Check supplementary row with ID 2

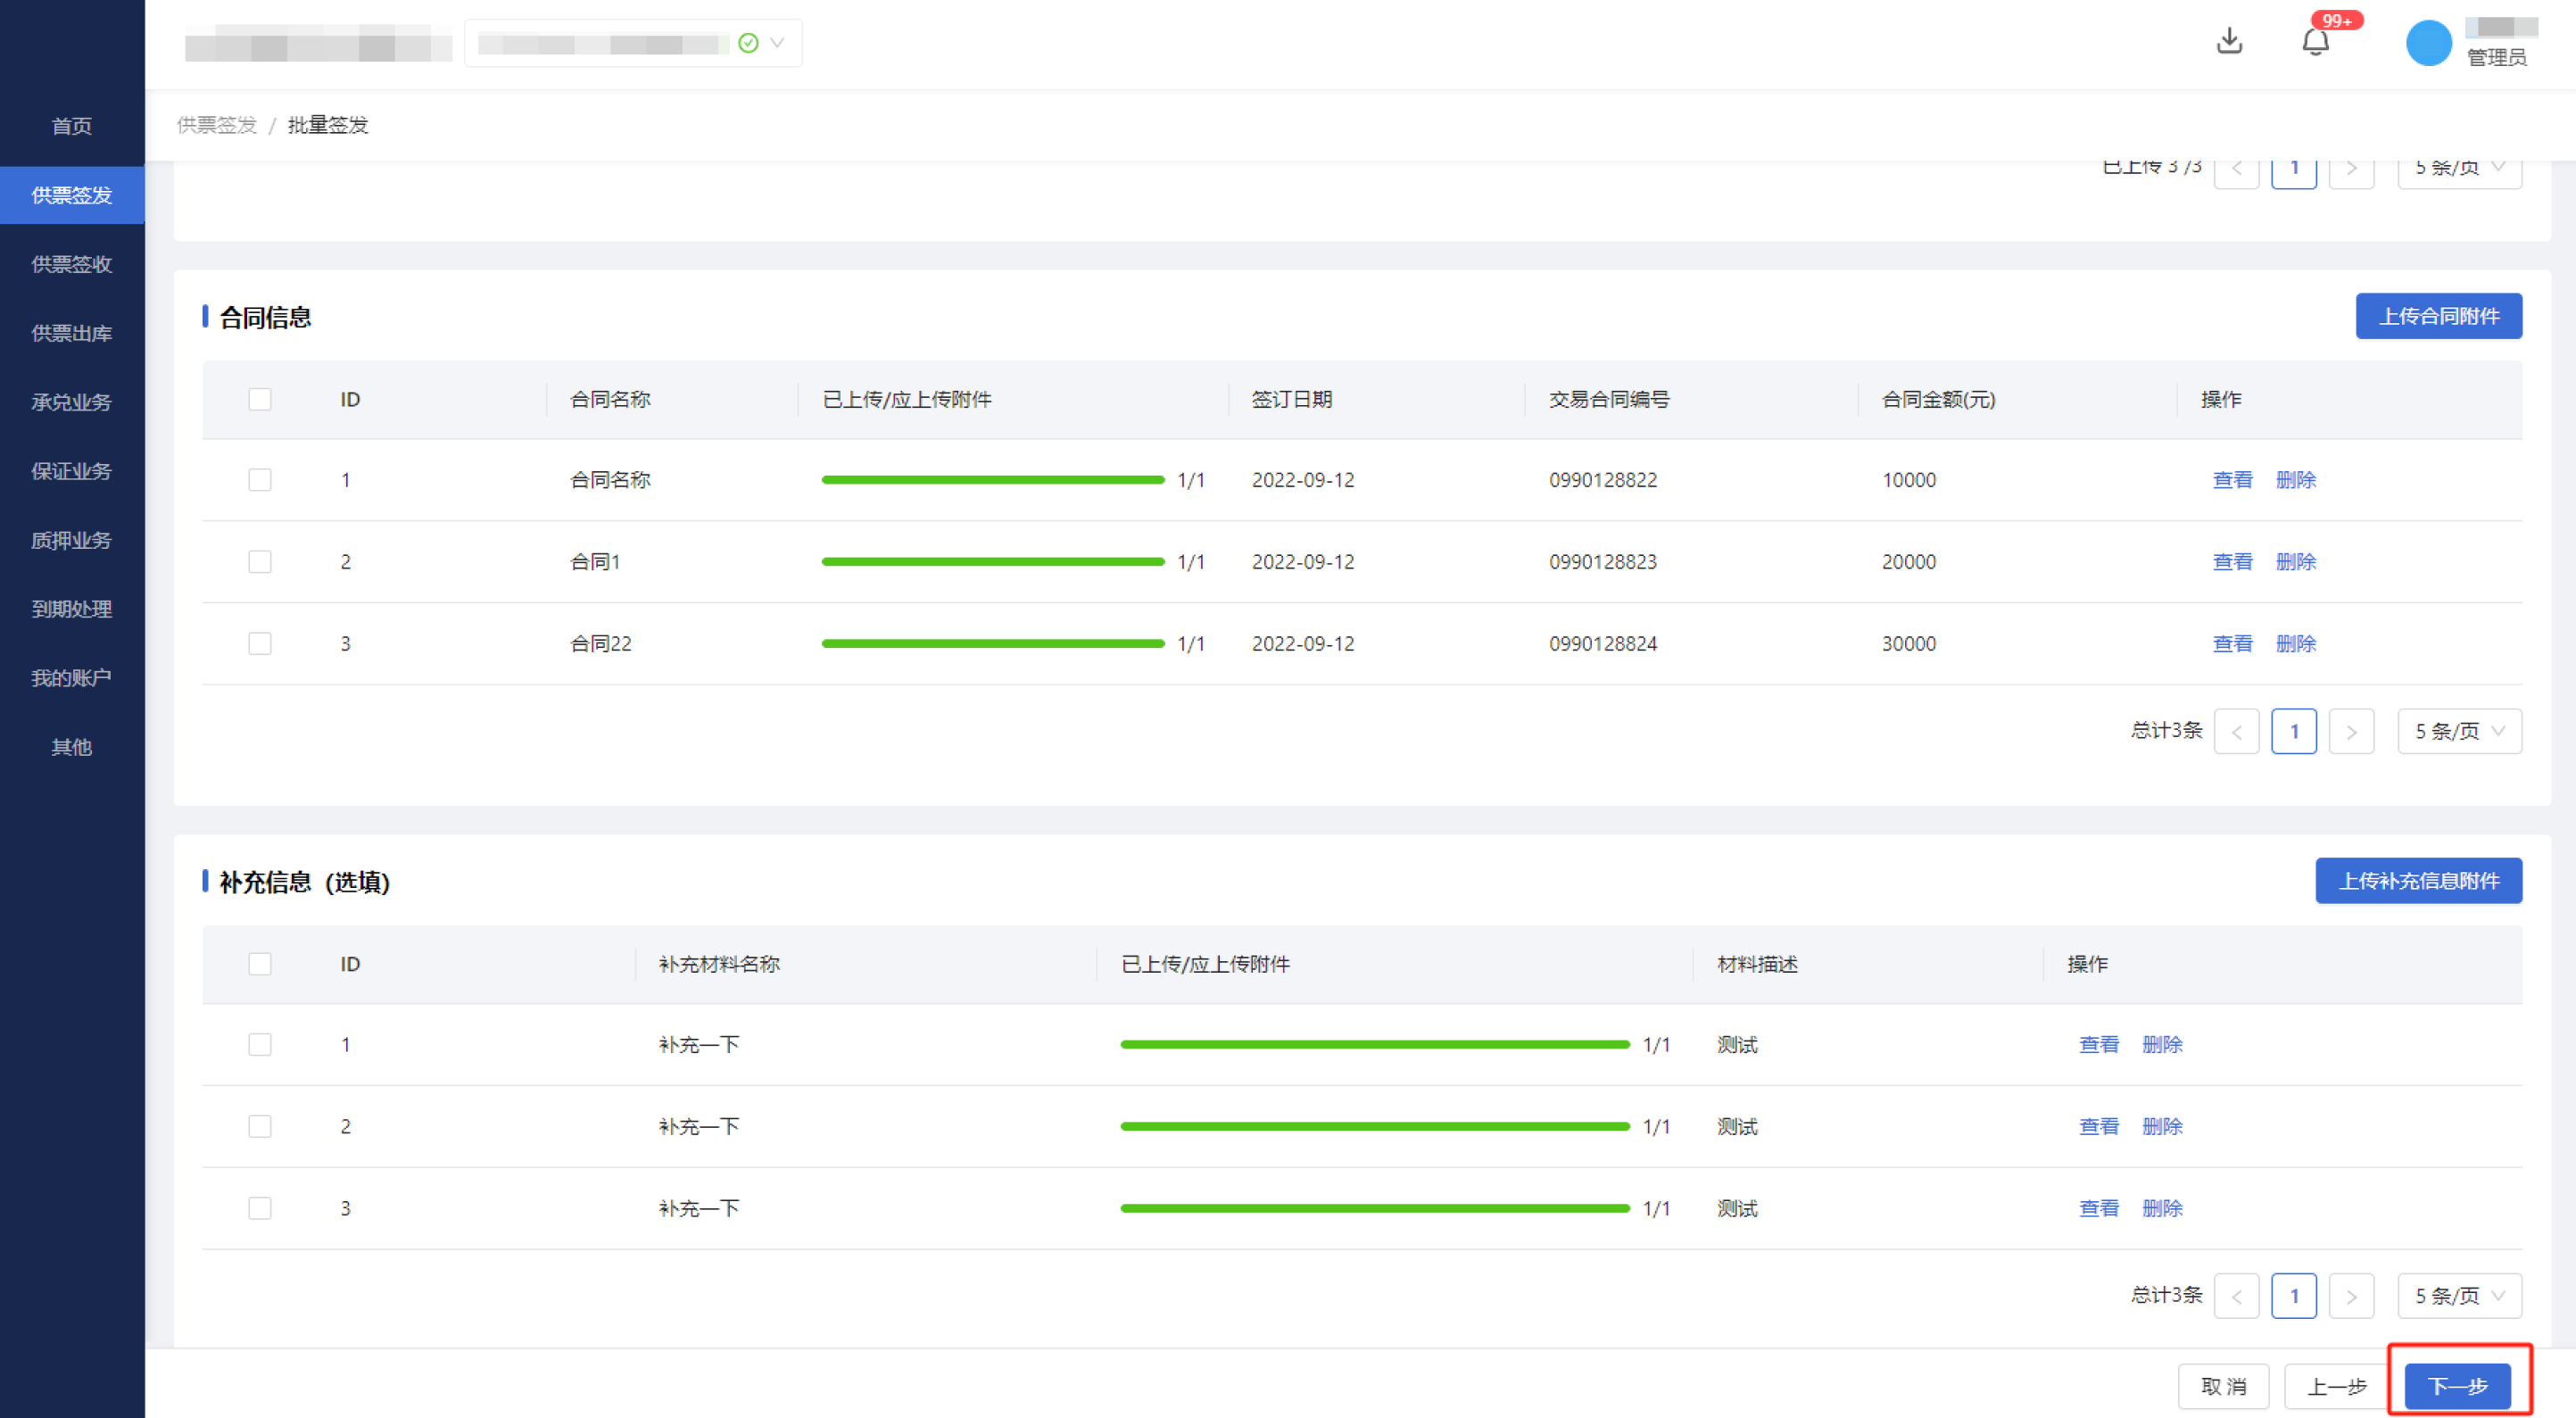tap(260, 1127)
